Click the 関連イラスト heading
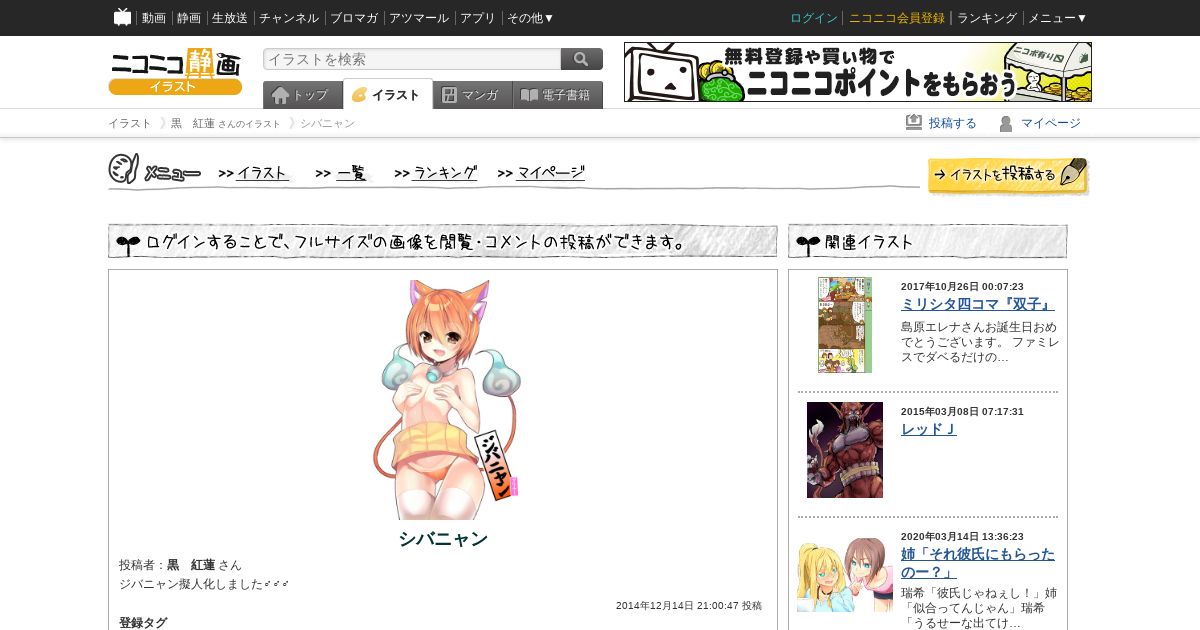This screenshot has width=1200, height=630. click(869, 242)
